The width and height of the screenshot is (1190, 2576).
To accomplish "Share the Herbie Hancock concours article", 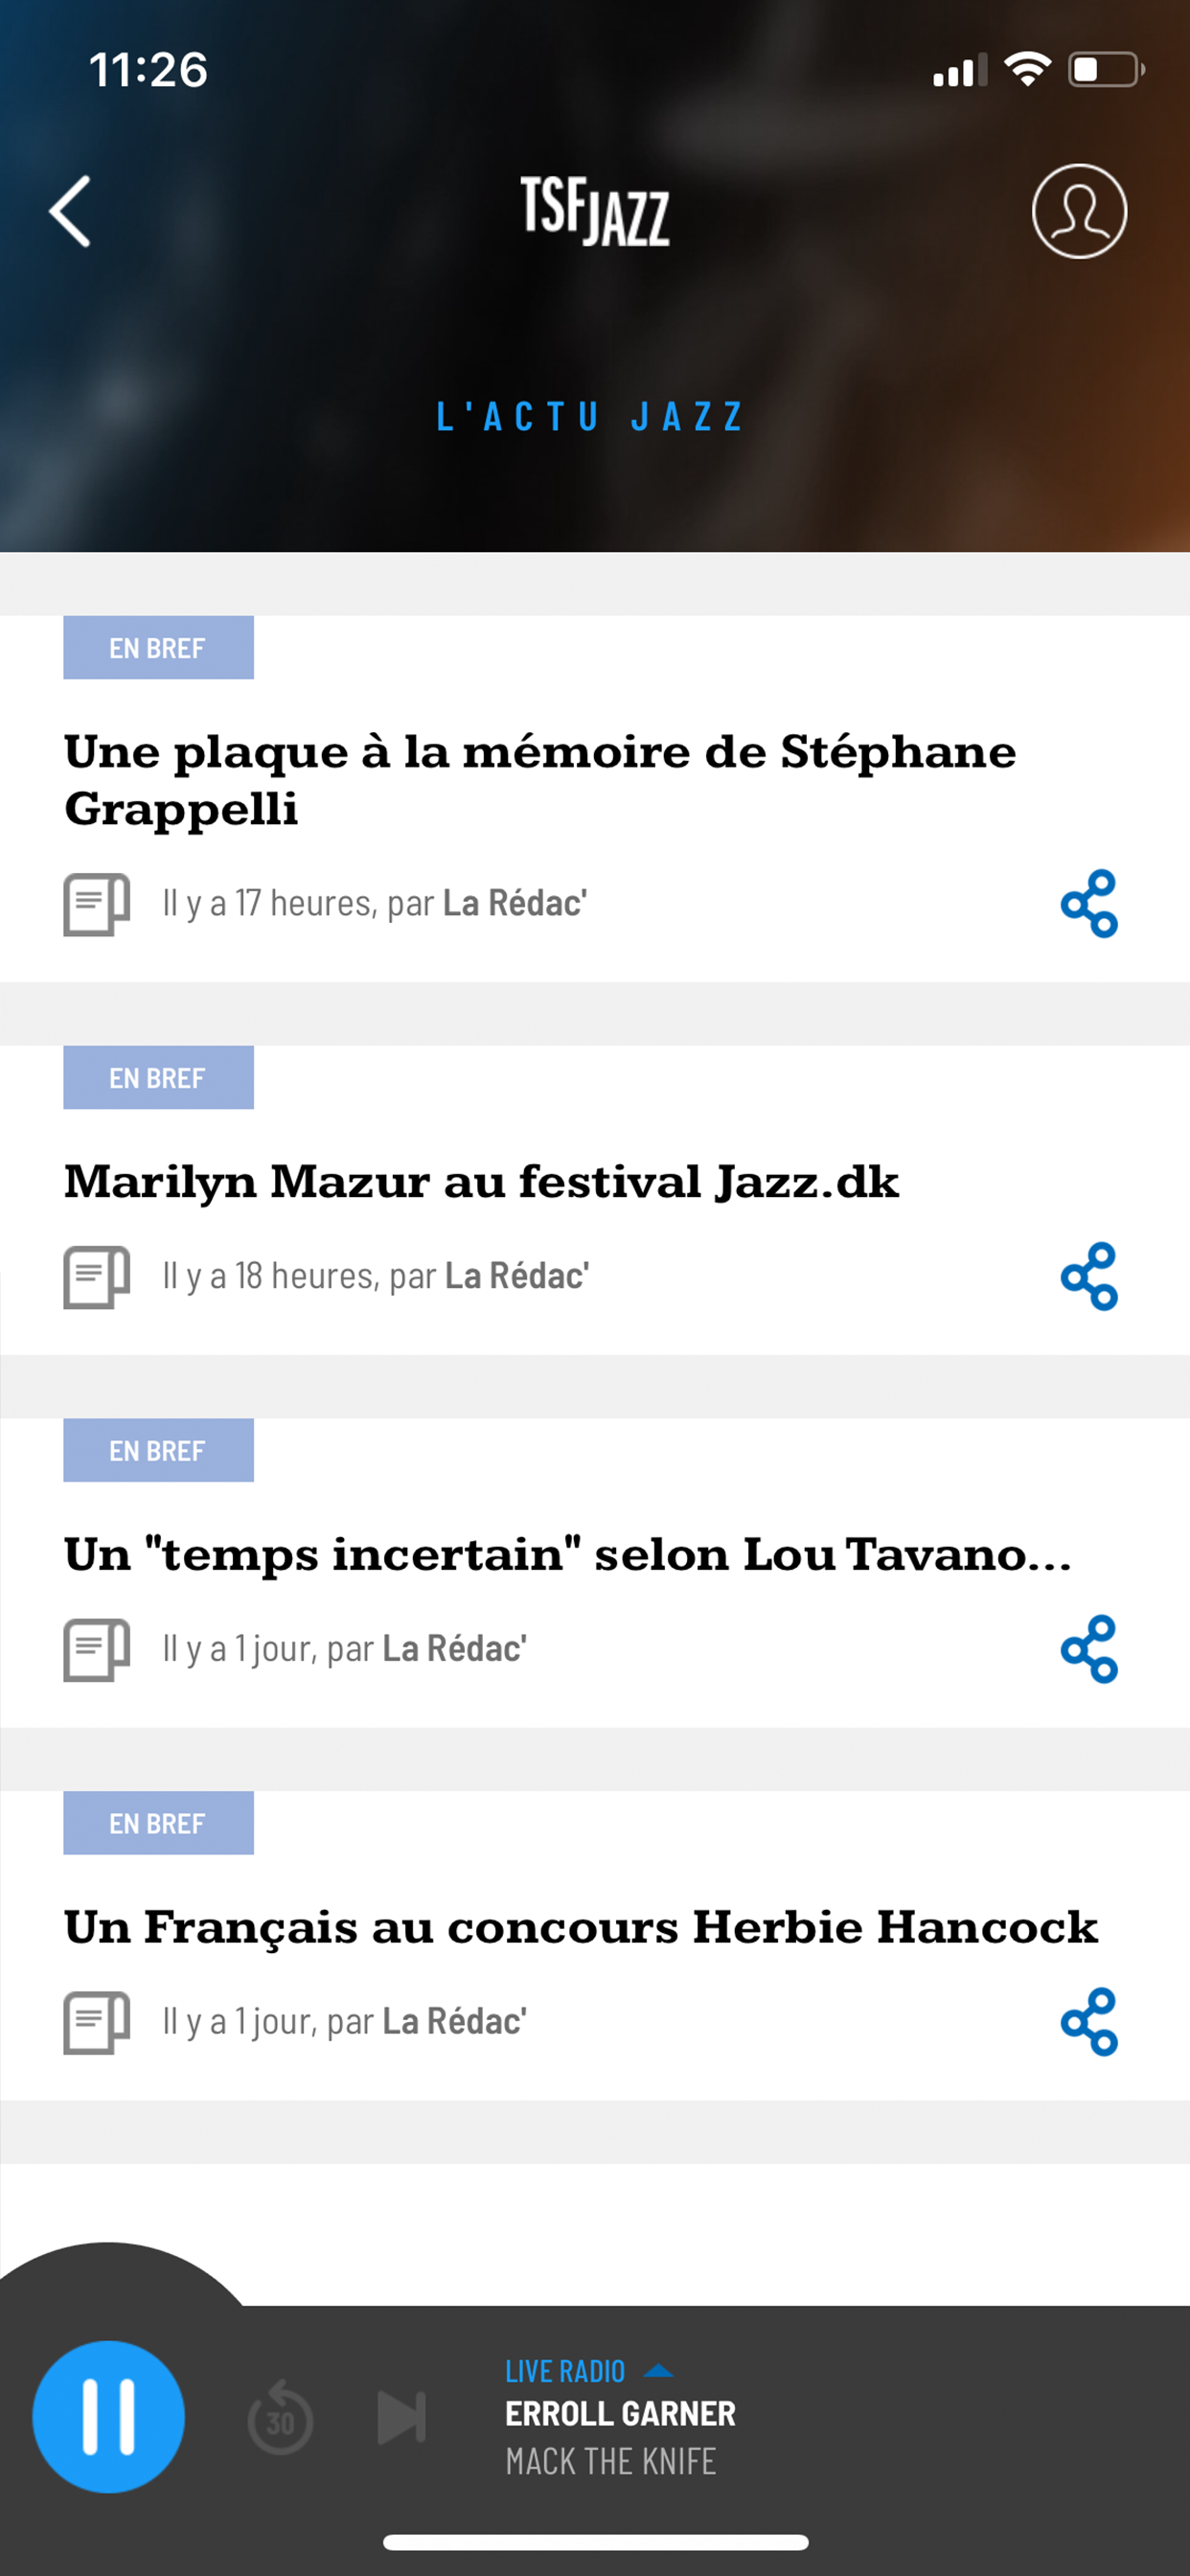I will [1088, 2022].
